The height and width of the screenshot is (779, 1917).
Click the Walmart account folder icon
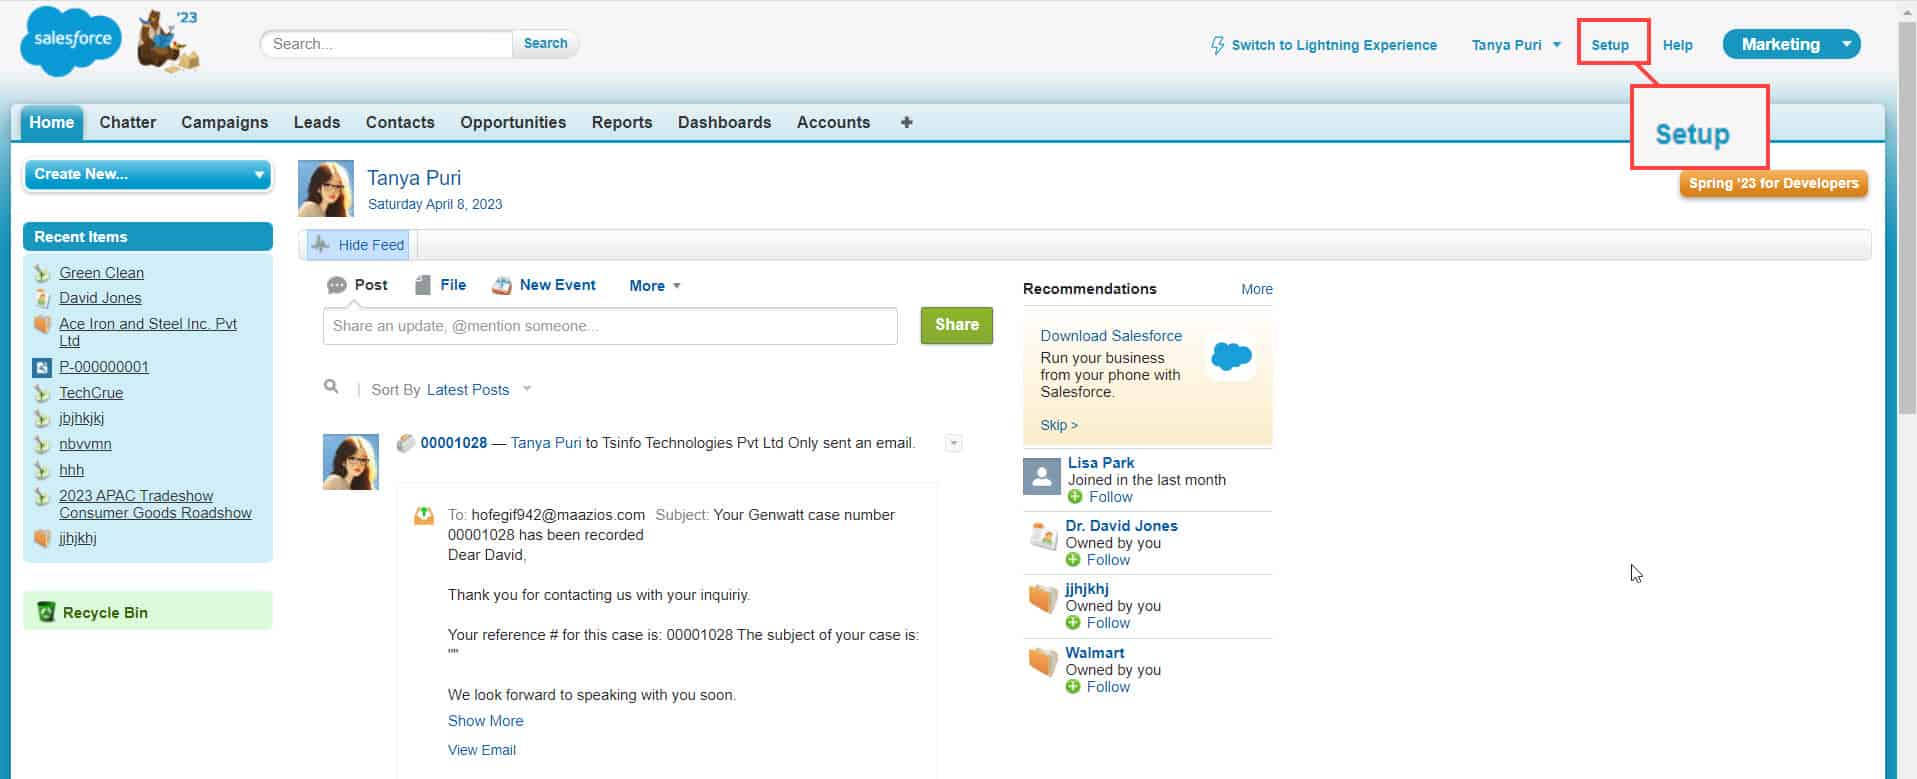[1043, 662]
